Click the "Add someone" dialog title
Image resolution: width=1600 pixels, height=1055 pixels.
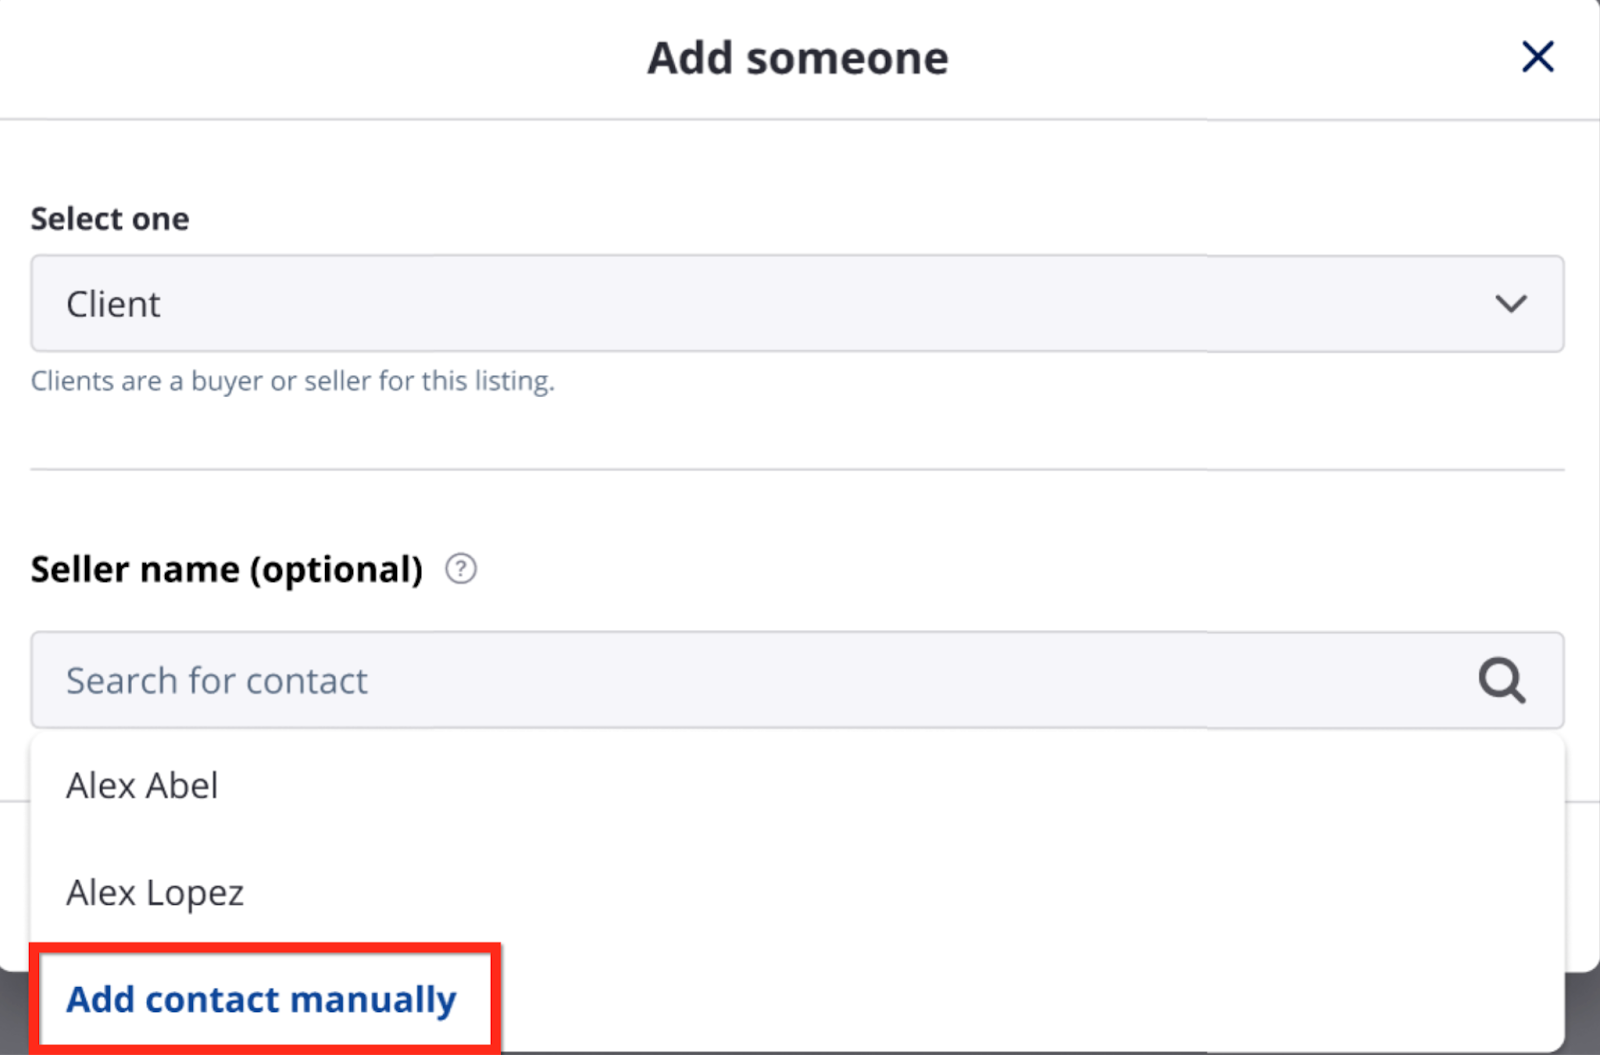click(797, 58)
